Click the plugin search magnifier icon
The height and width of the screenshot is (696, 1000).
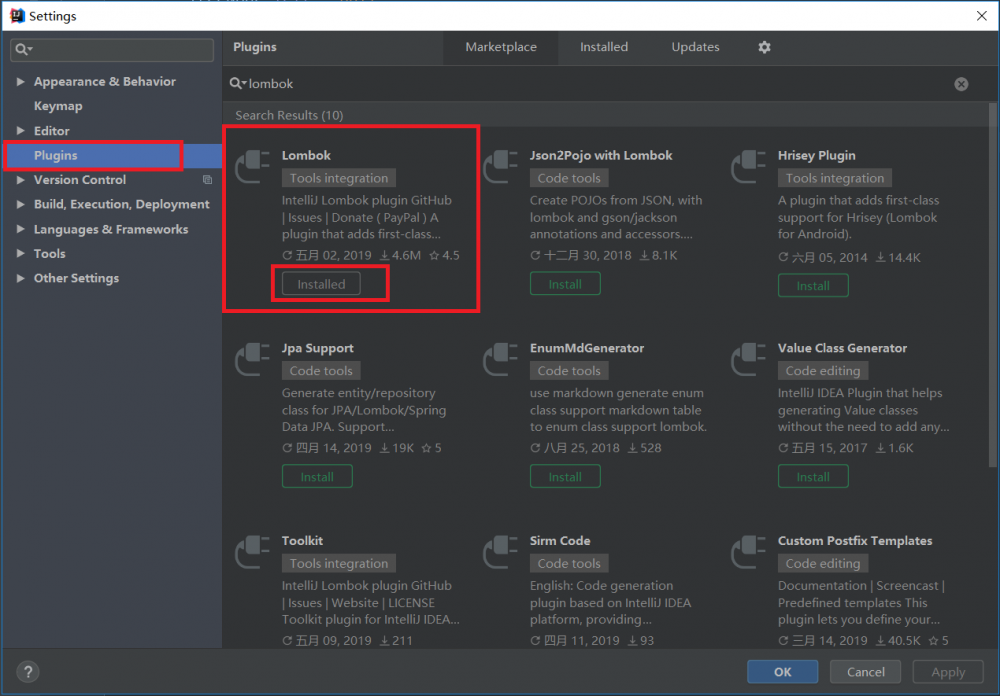click(x=238, y=84)
